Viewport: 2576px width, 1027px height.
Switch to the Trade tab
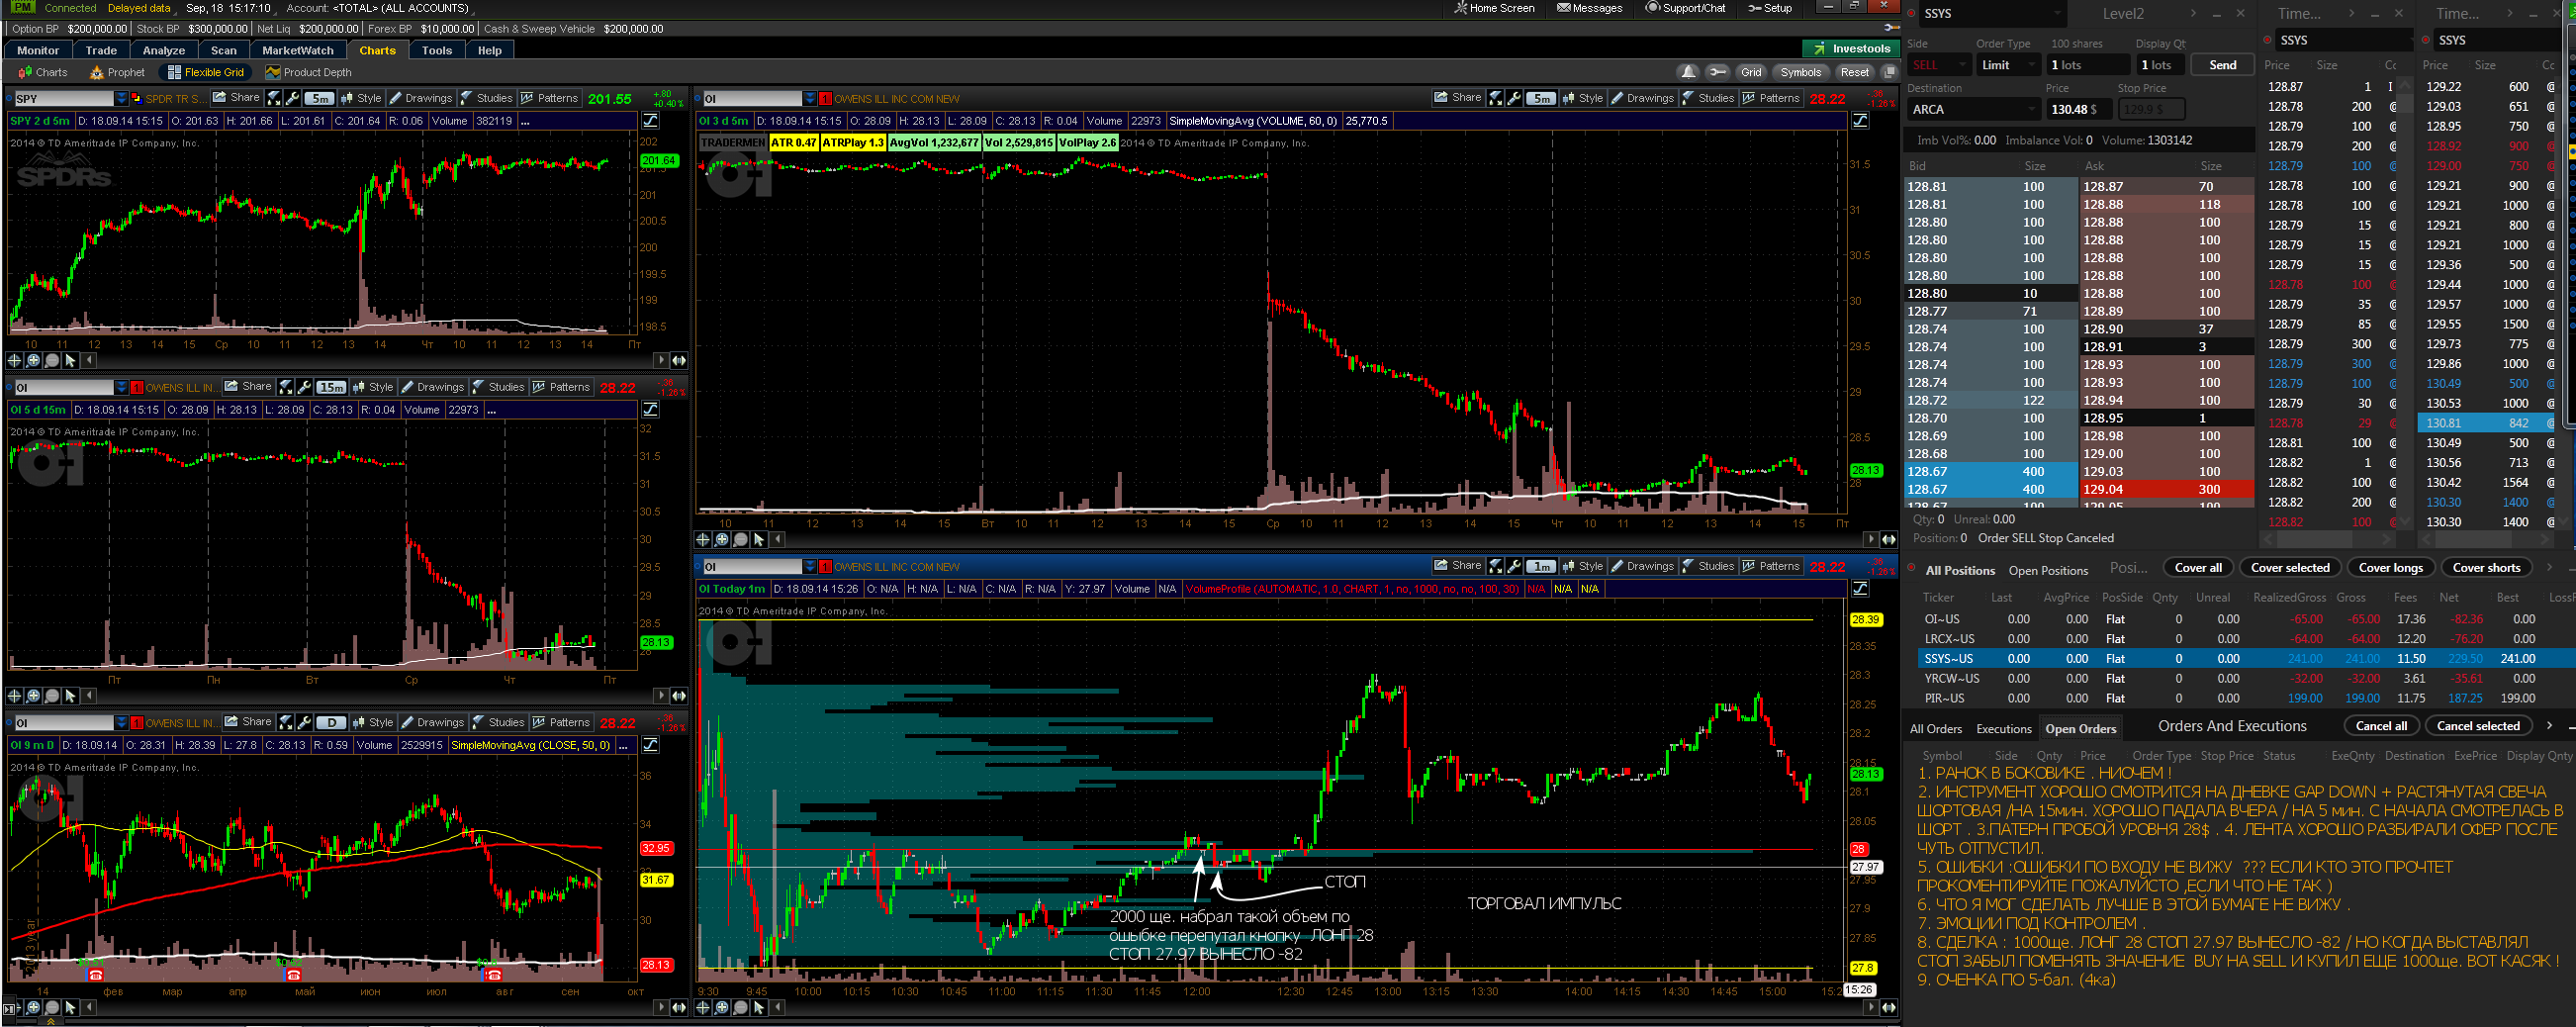(101, 50)
